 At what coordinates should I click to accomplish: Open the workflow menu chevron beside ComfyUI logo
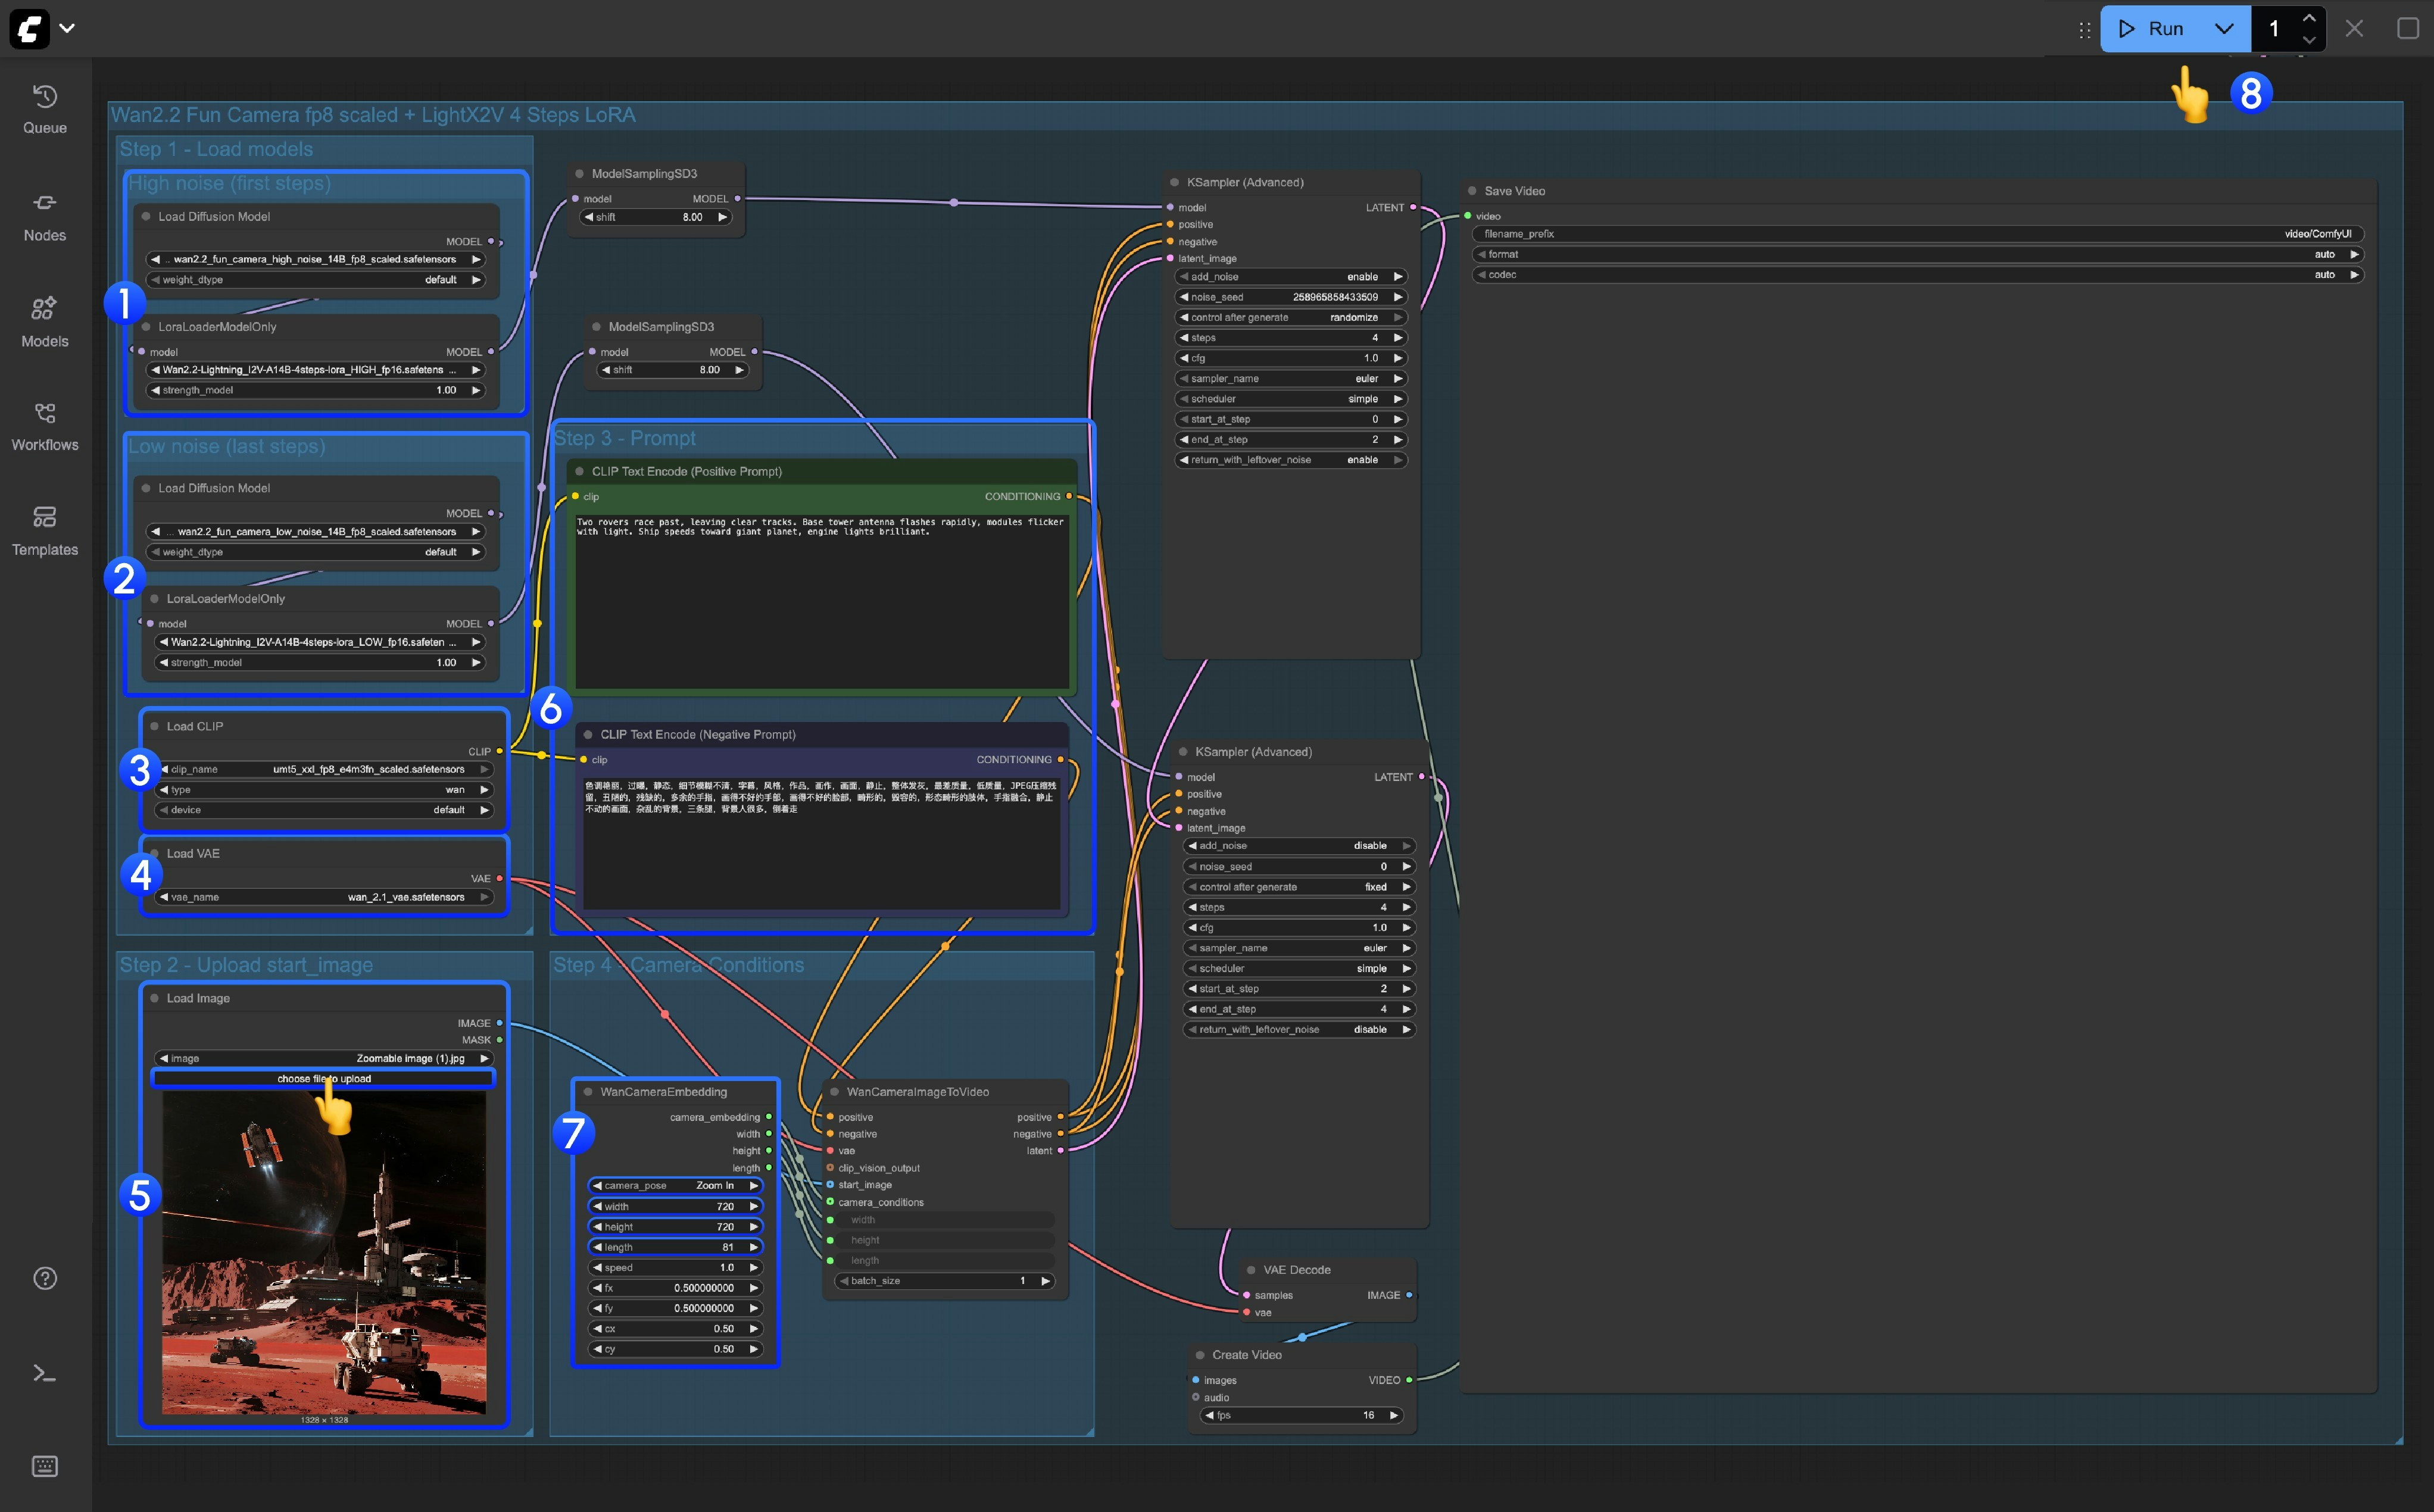[66, 28]
